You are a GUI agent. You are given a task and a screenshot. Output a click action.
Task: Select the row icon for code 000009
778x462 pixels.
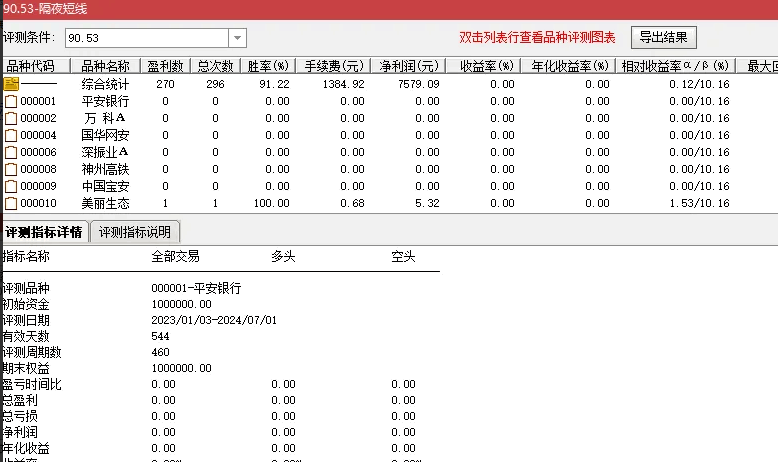[11, 186]
